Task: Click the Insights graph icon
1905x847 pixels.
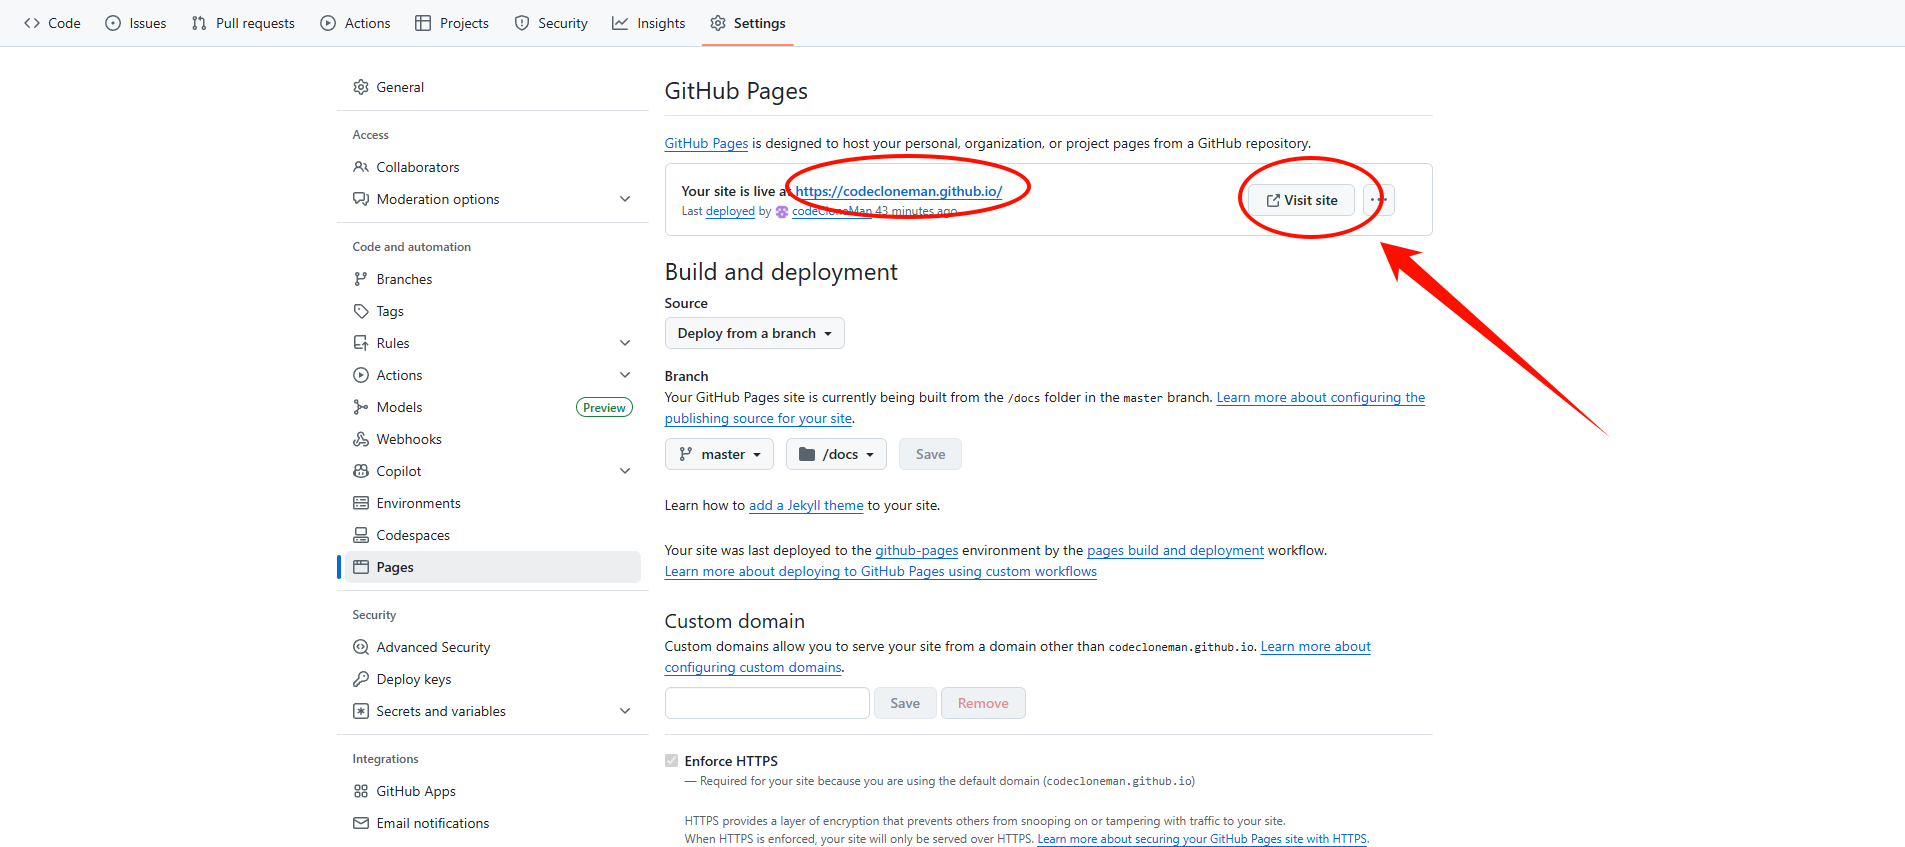Action: click(x=620, y=23)
